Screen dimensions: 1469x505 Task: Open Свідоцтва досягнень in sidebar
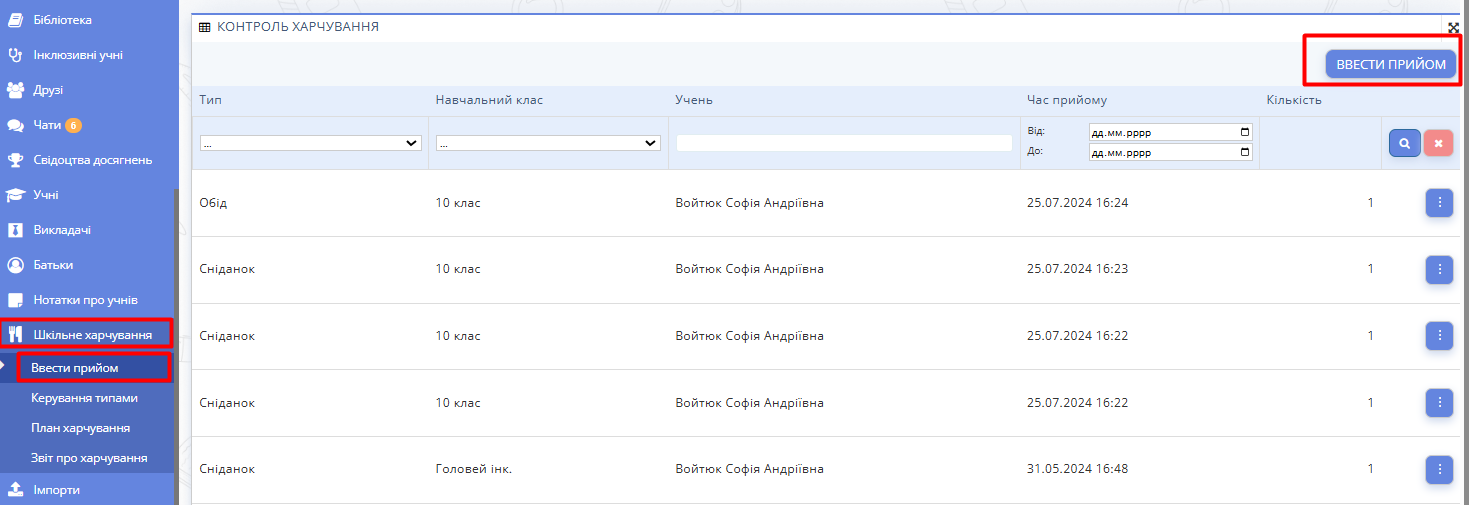pos(92,160)
